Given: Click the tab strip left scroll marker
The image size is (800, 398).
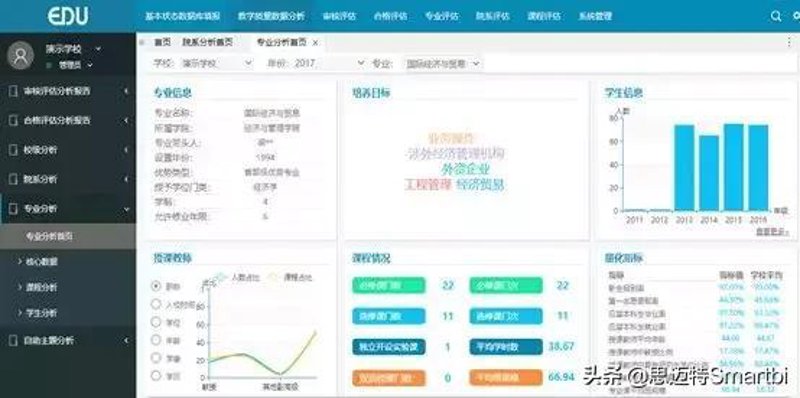Looking at the screenshot, I should (142, 42).
